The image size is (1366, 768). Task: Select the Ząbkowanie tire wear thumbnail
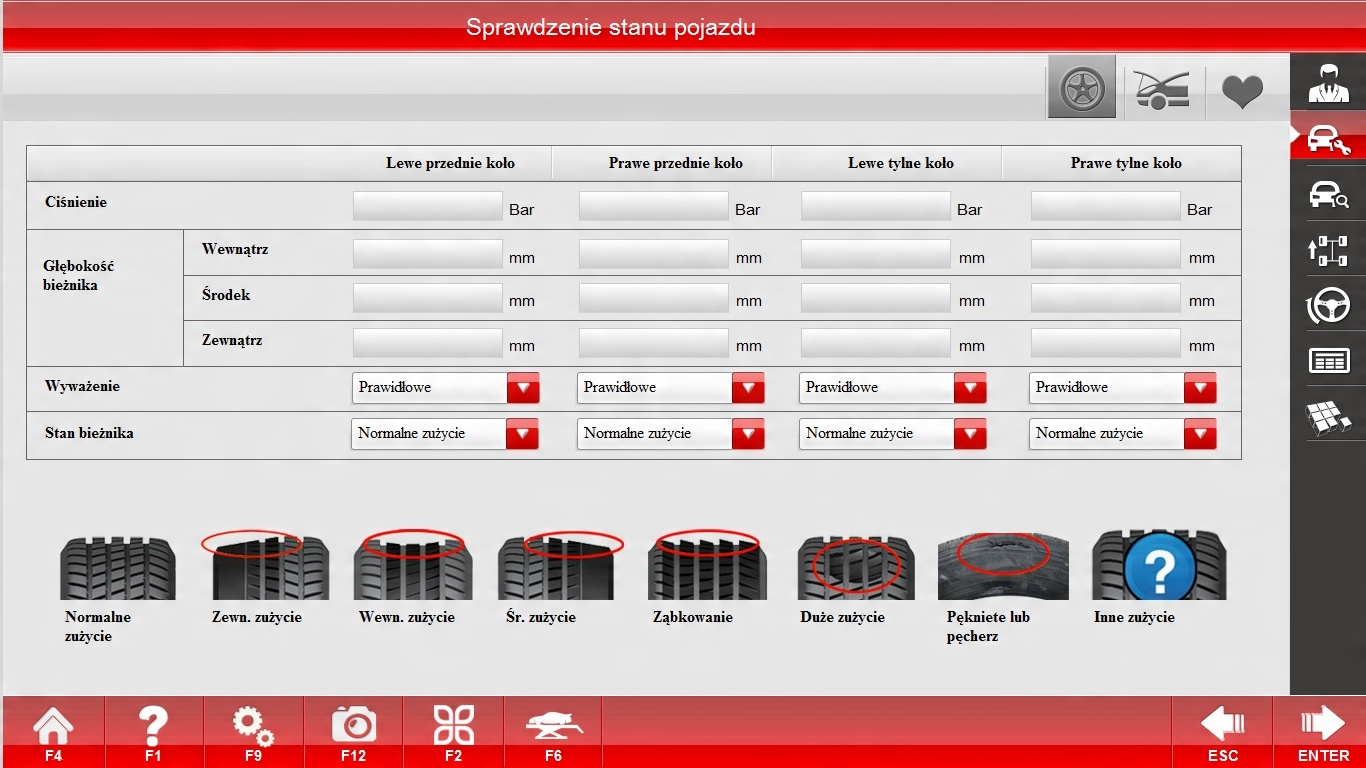[707, 566]
